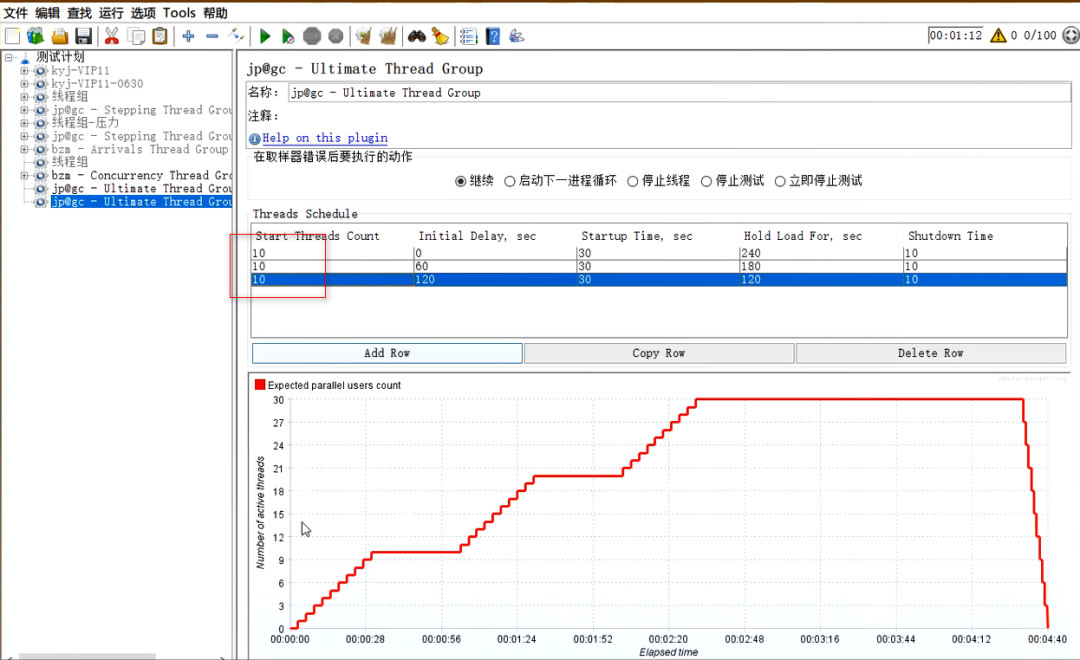Image resolution: width=1080 pixels, height=660 pixels.
Task: Shut down test gracefully icon
Action: point(335,36)
